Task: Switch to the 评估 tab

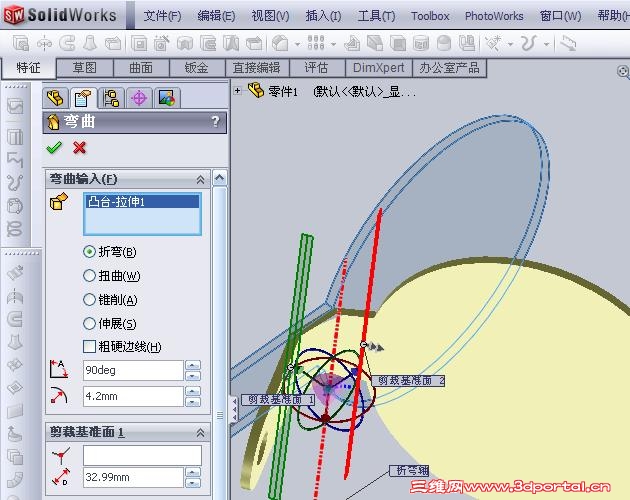Action: [x=317, y=68]
